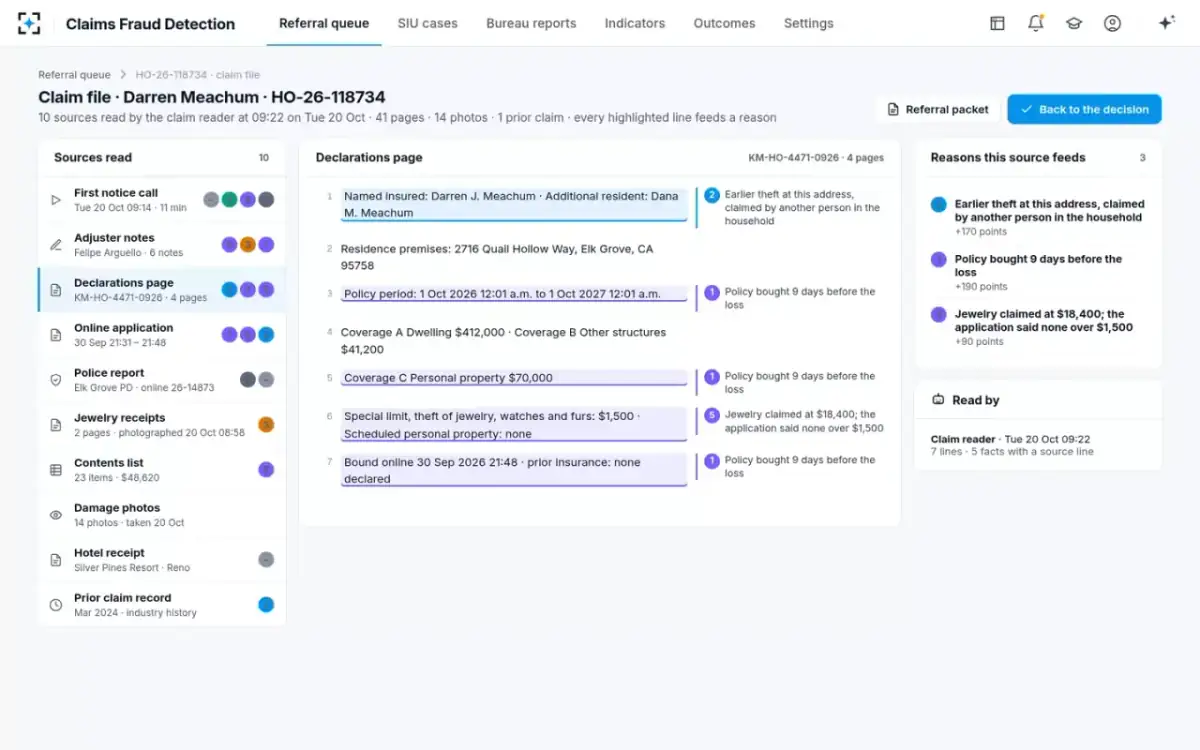Viewport: 1200px width, 750px height.
Task: Click the orange dot on Adjuster notes row
Action: [248, 245]
